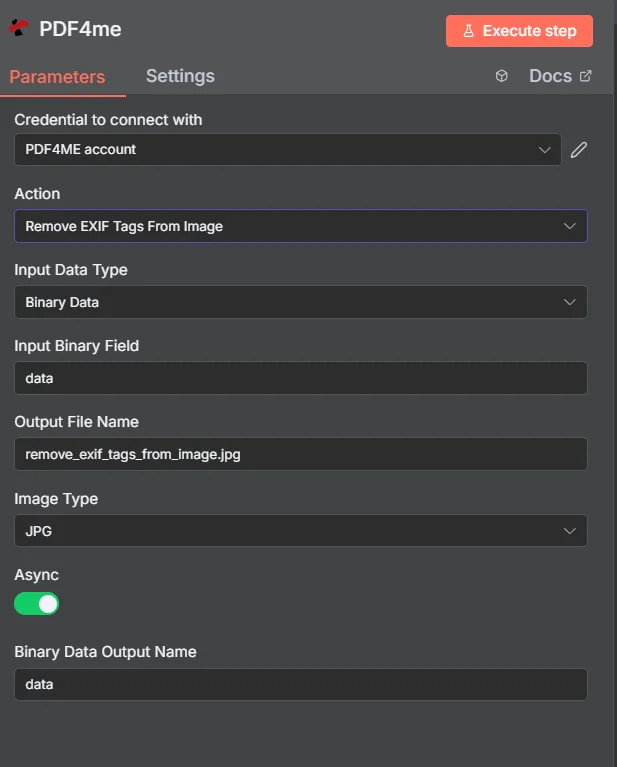Image resolution: width=617 pixels, height=767 pixels.
Task: Click the Action field label
Action: click(37, 194)
